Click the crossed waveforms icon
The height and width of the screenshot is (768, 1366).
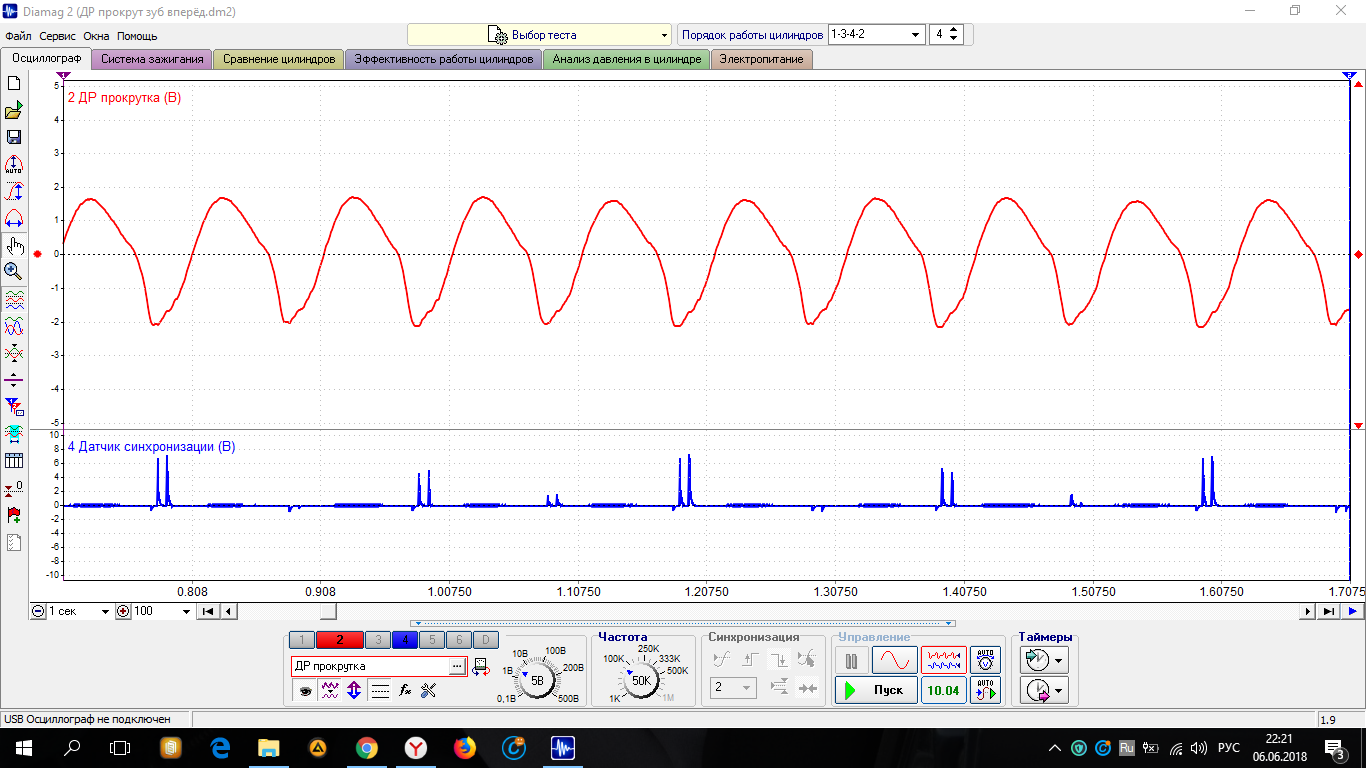tap(14, 353)
